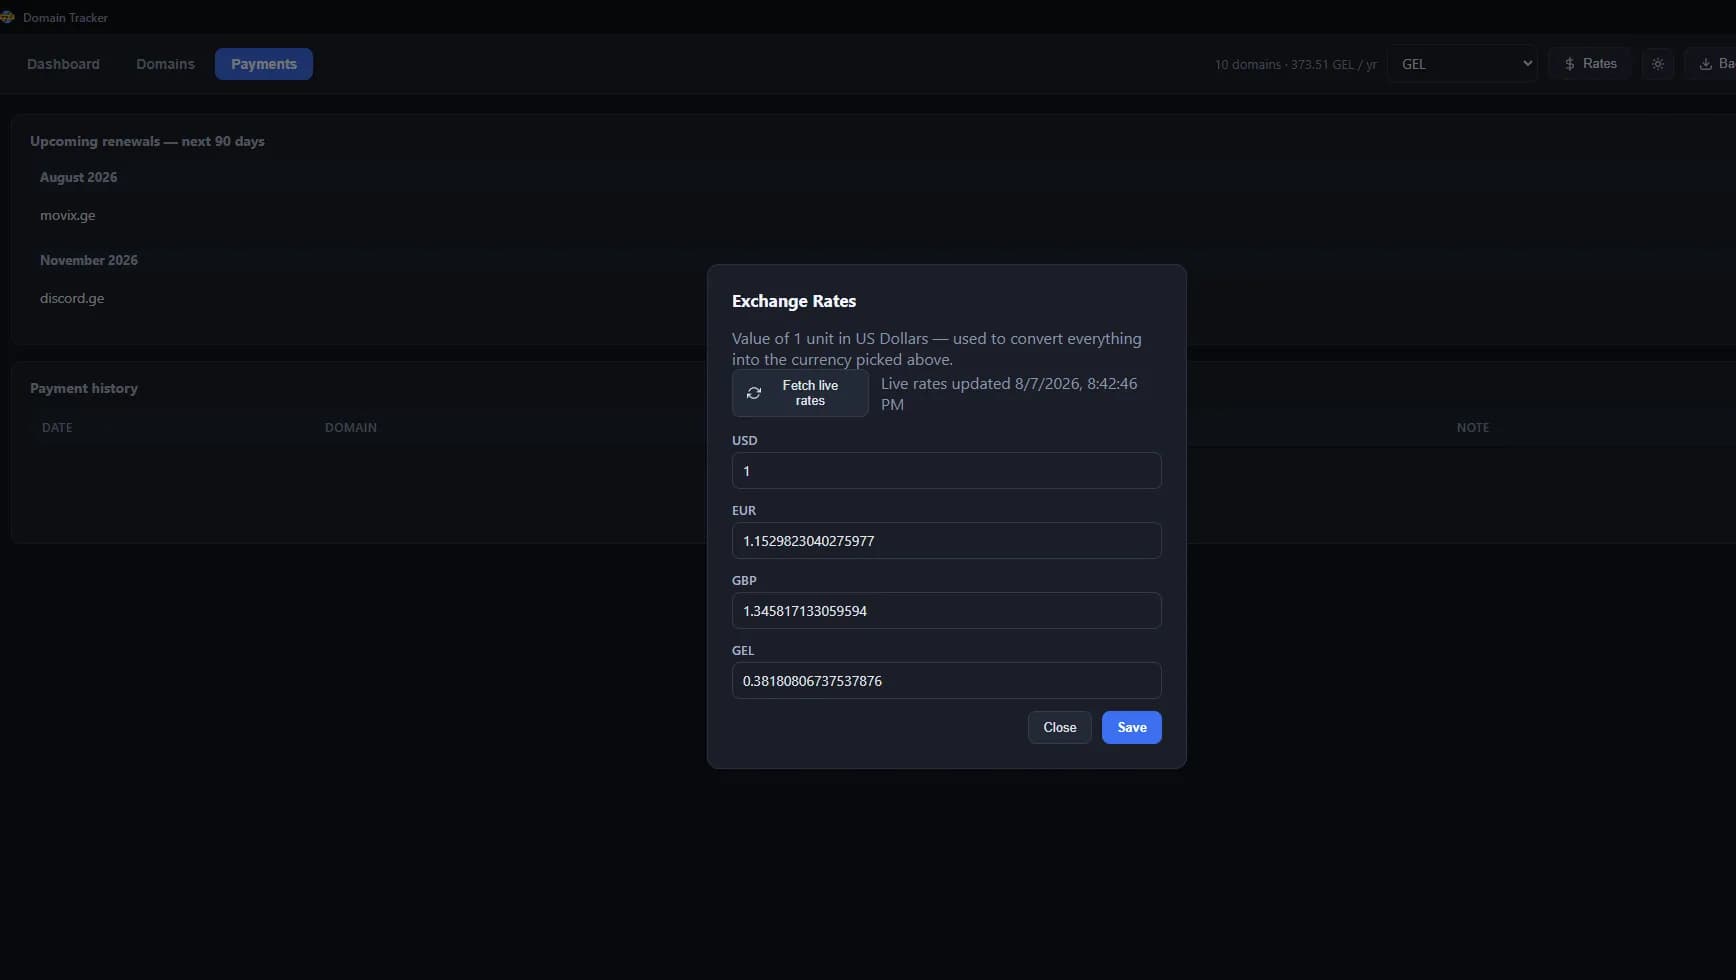This screenshot has height=980, width=1736.
Task: Click into the EUR rate field
Action: coord(946,541)
